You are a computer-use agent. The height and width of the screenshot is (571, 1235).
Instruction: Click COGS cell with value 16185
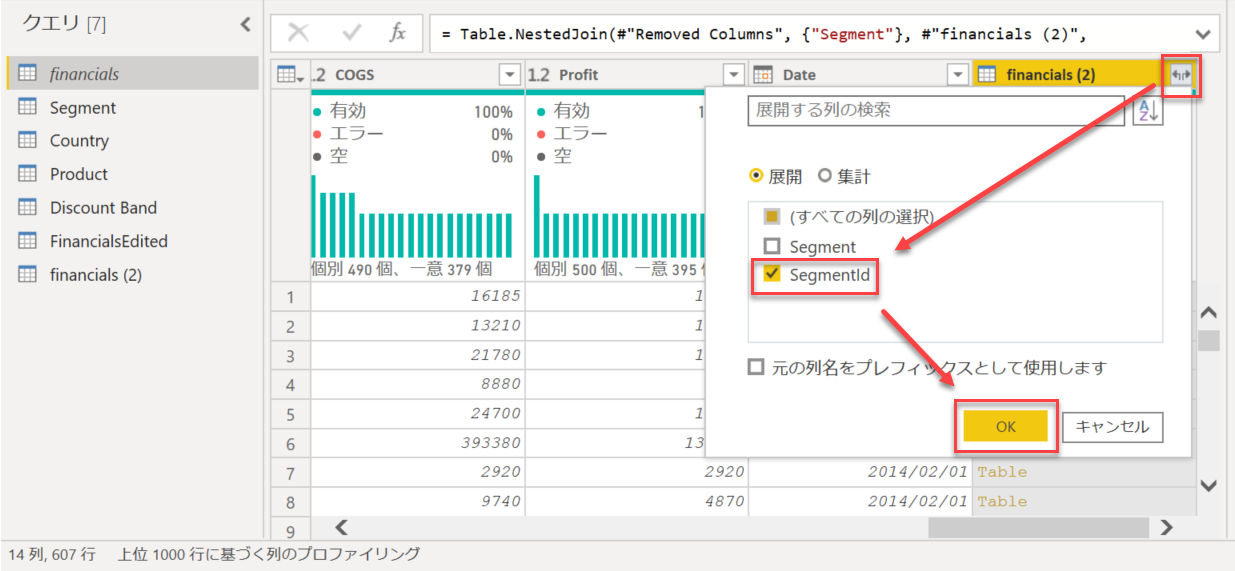418,297
